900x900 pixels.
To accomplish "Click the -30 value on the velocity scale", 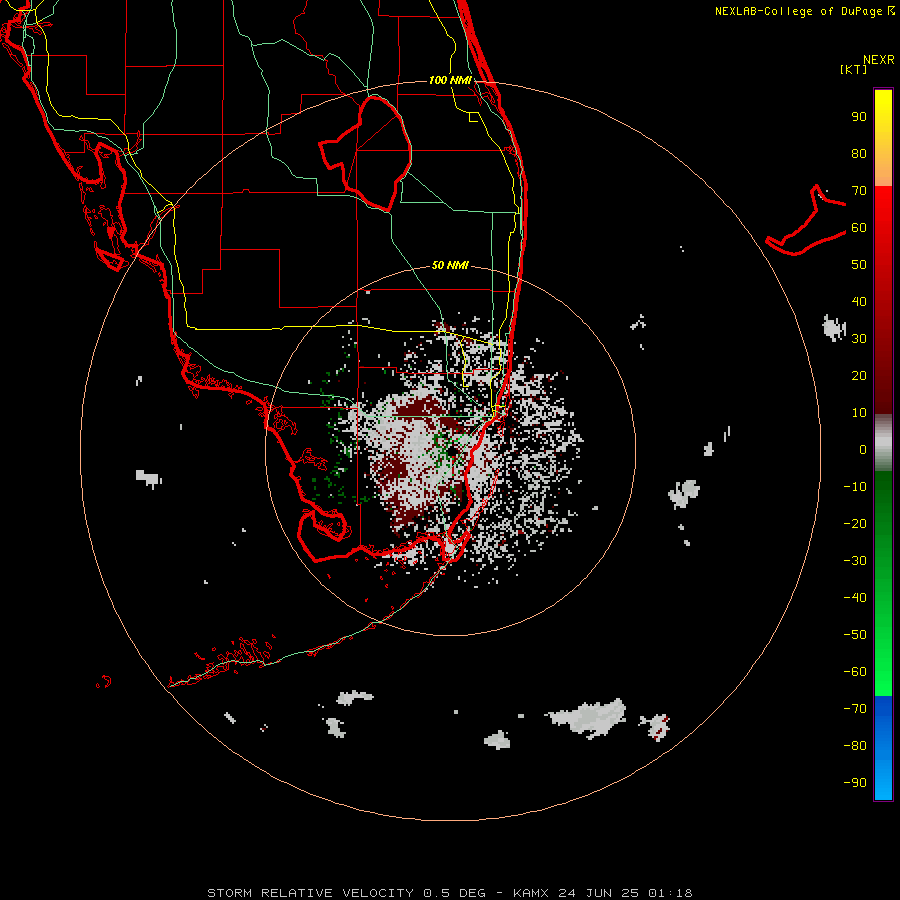I will click(855, 561).
